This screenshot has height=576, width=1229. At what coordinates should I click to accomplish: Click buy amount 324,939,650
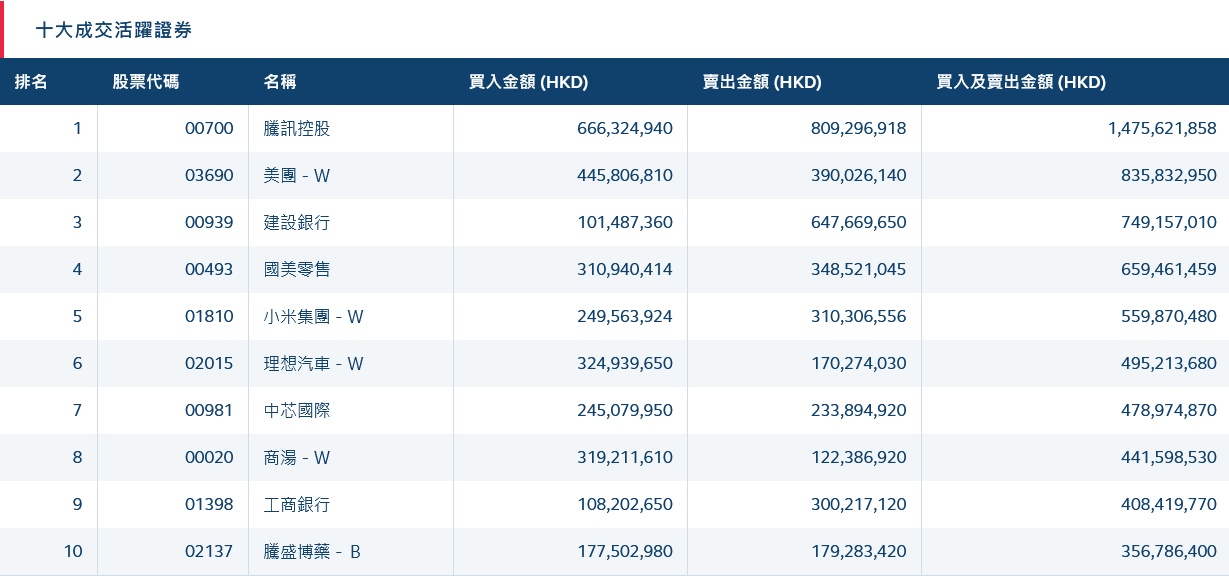click(x=625, y=363)
